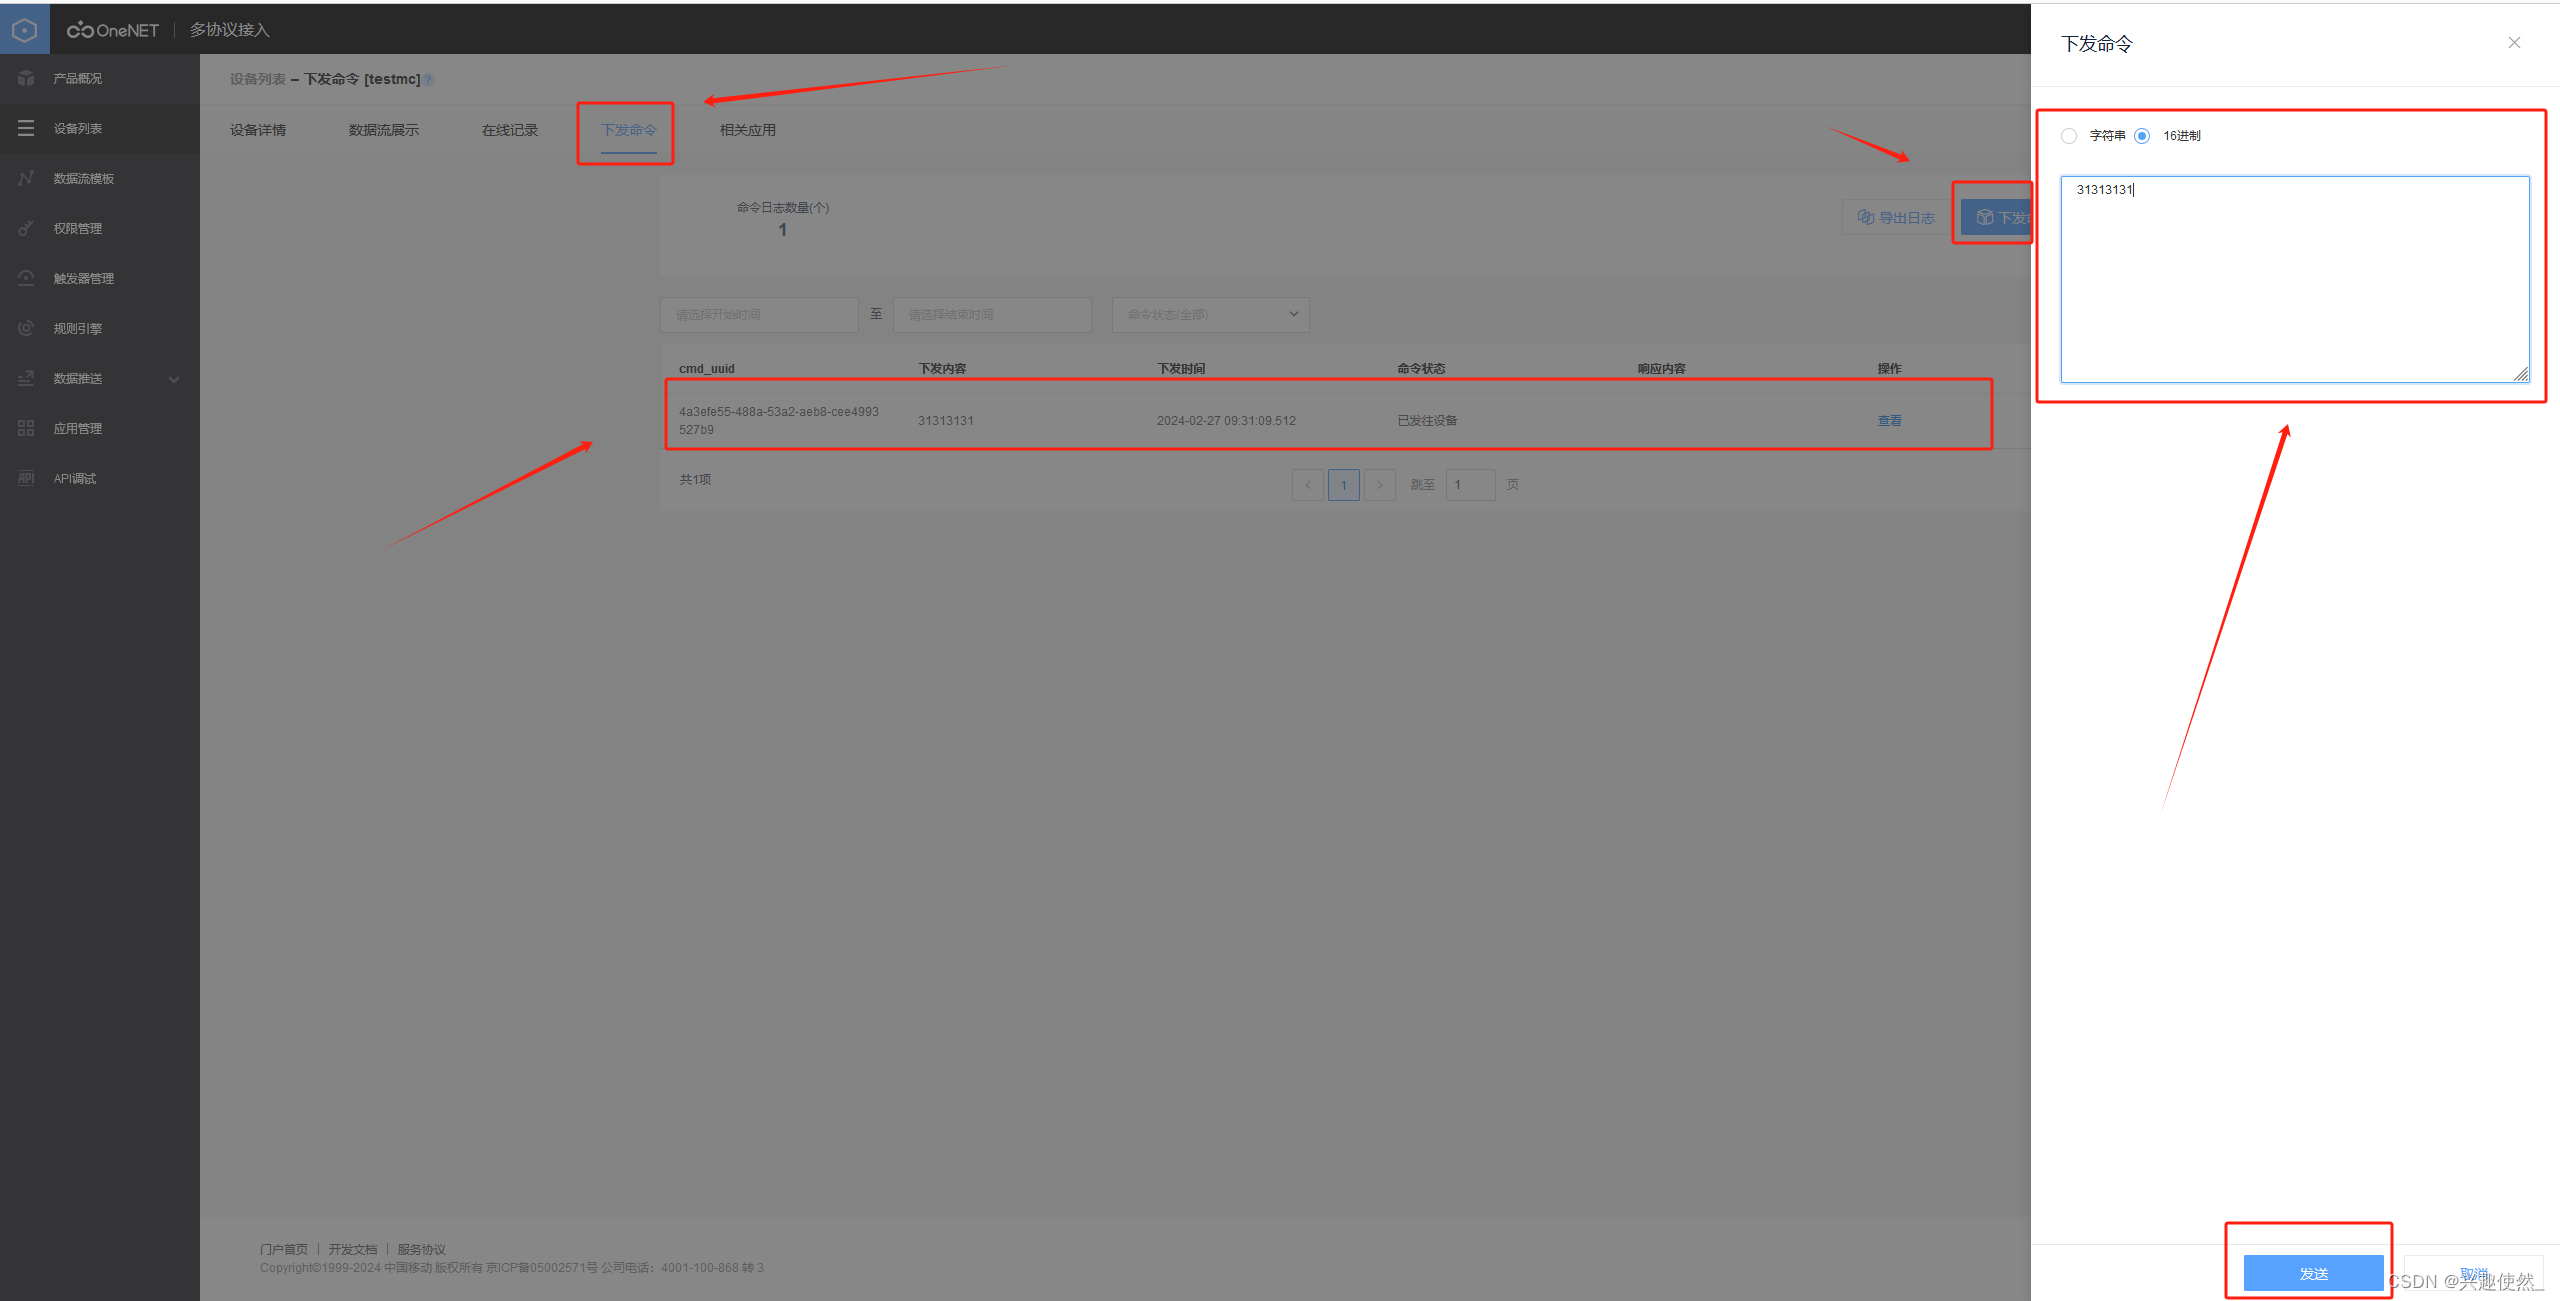This screenshot has height=1301, width=2560.
Task: Click the application management grid icon
Action: pyautogui.click(x=26, y=428)
